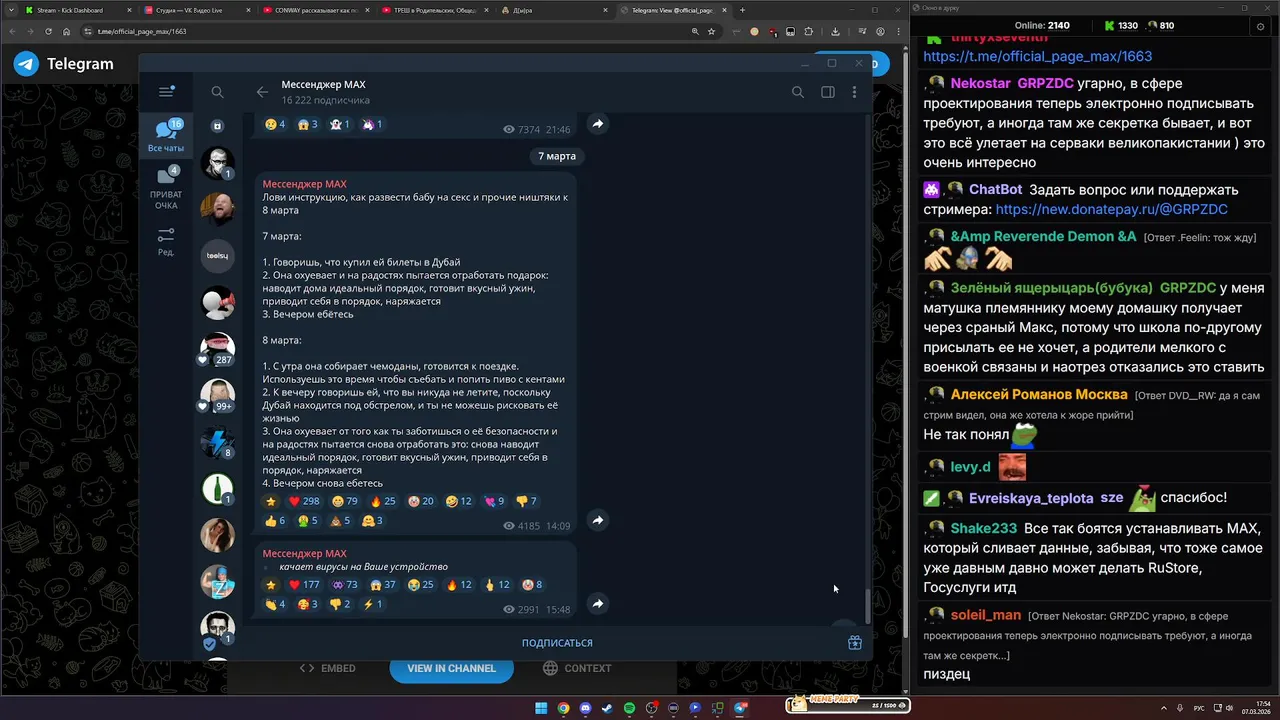Open Discord from the taskbar
This screenshot has width=1280, height=720.
[585, 708]
